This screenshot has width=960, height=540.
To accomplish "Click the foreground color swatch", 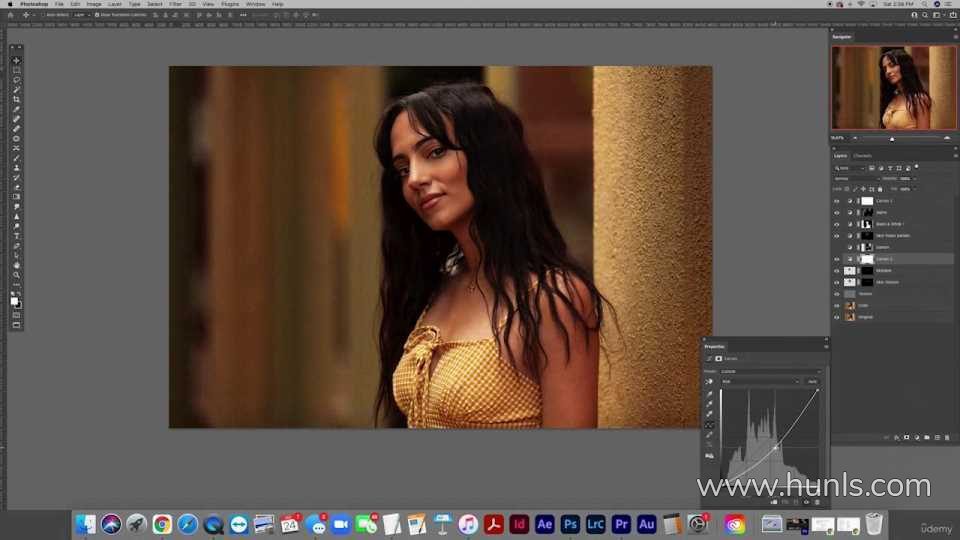I will pos(14,301).
